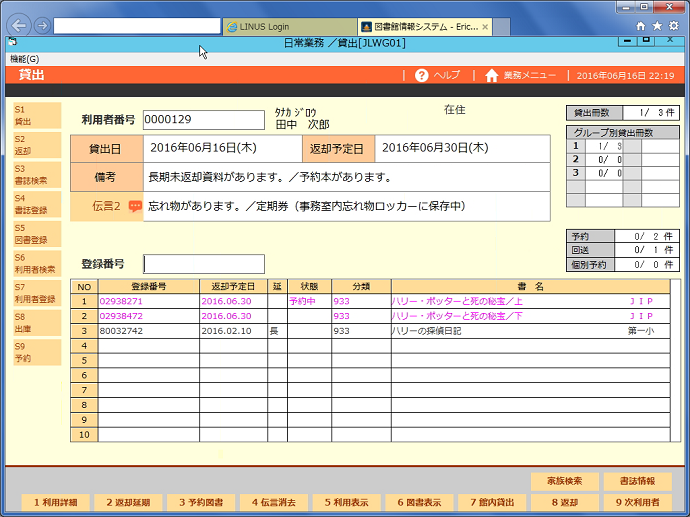Click title ハリーの探偵日記 in row 3
This screenshot has width=690, height=517.
point(426,331)
